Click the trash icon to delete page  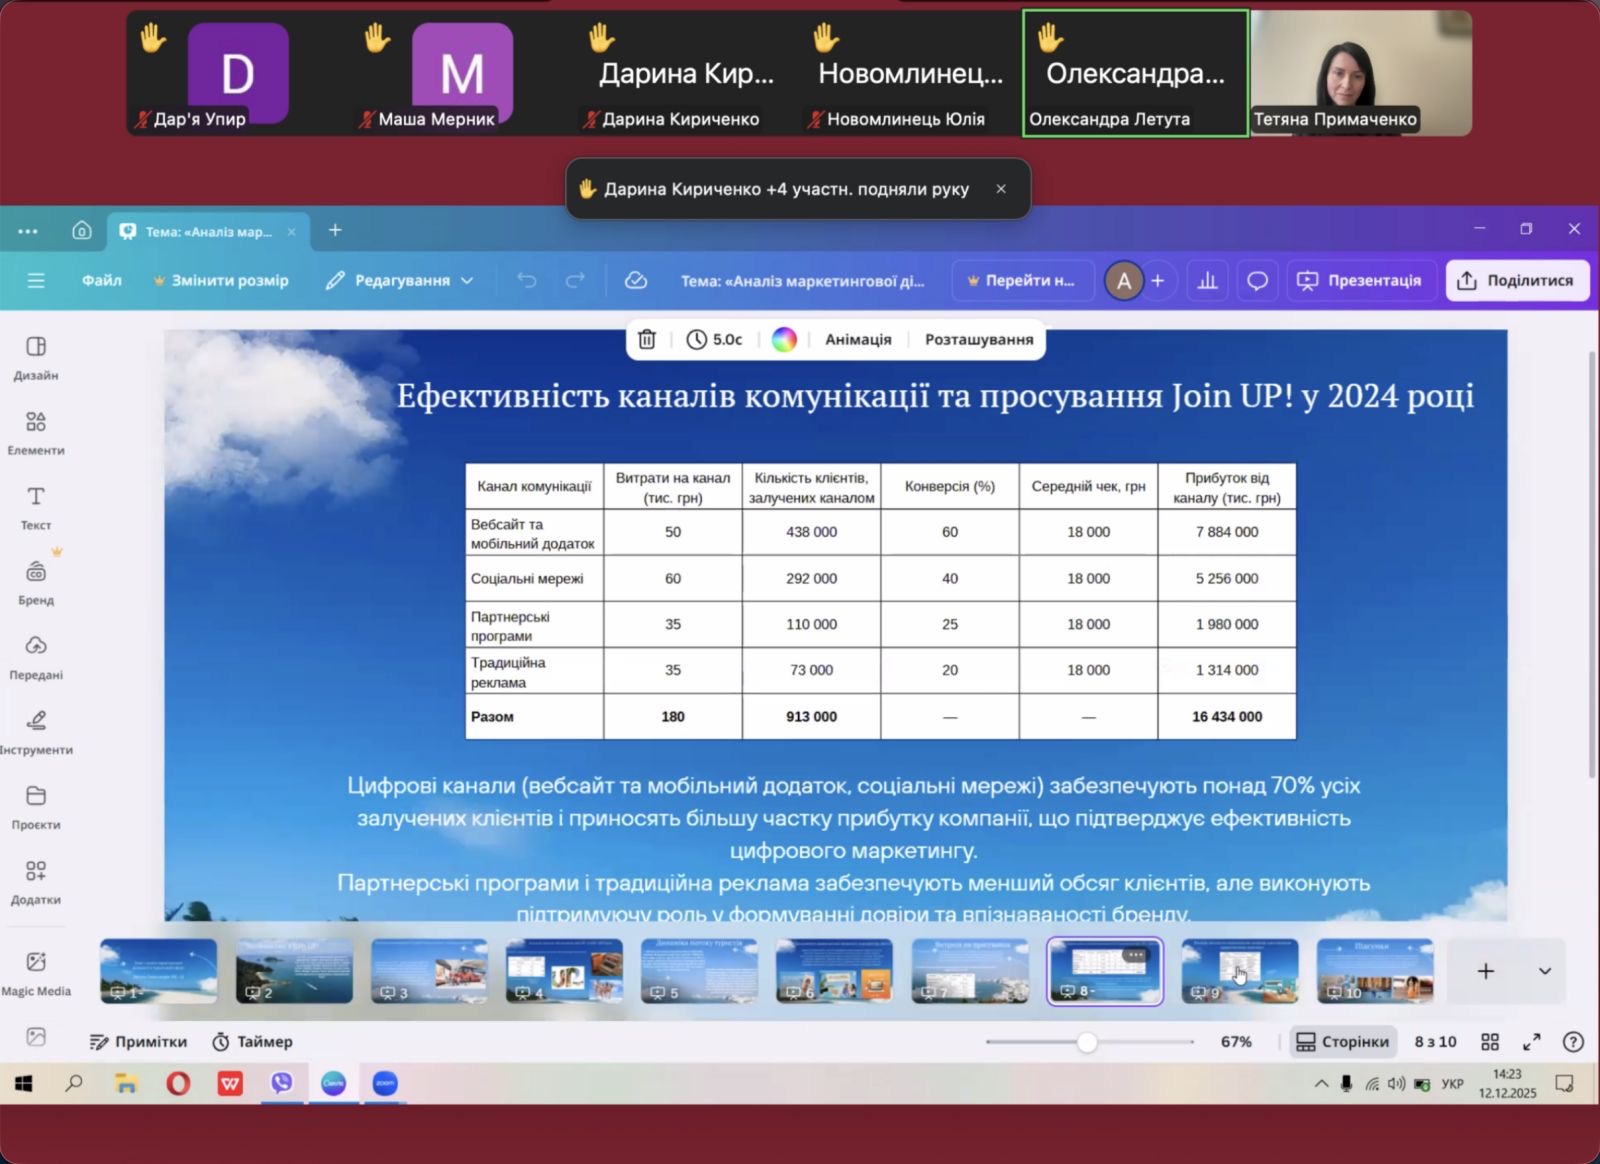pos(647,340)
